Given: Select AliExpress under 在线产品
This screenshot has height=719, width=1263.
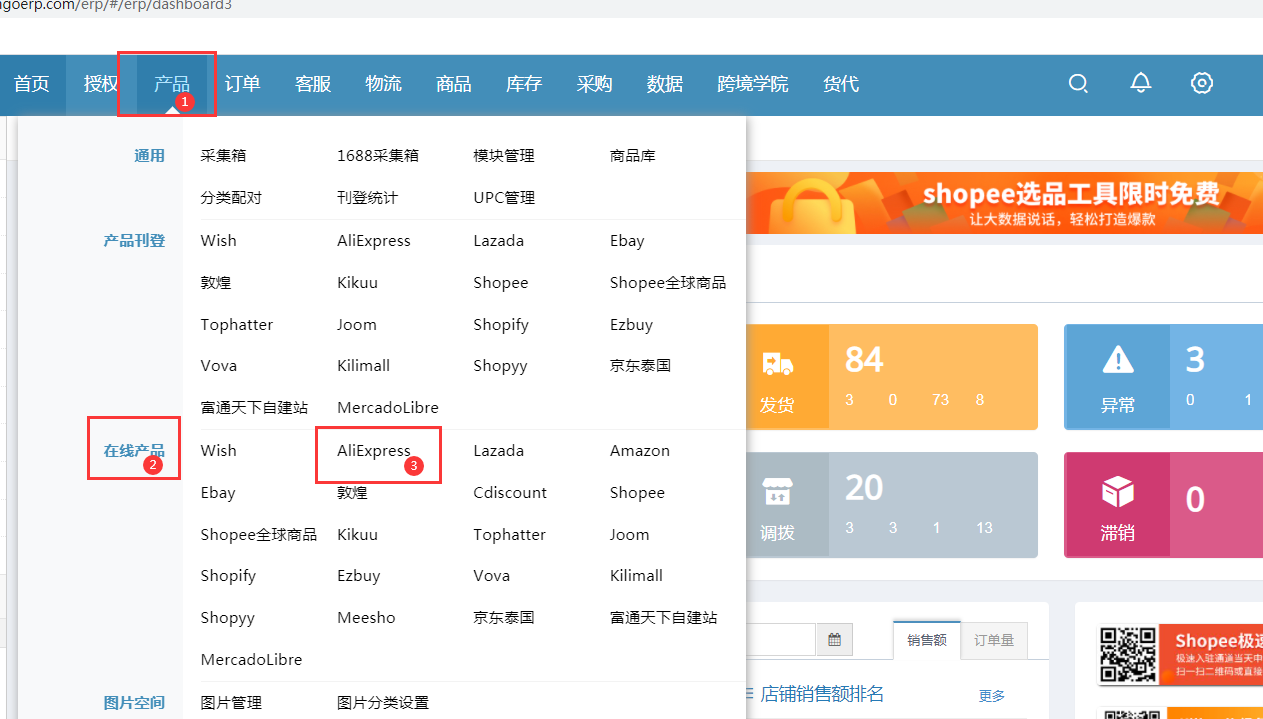Looking at the screenshot, I should [x=374, y=451].
